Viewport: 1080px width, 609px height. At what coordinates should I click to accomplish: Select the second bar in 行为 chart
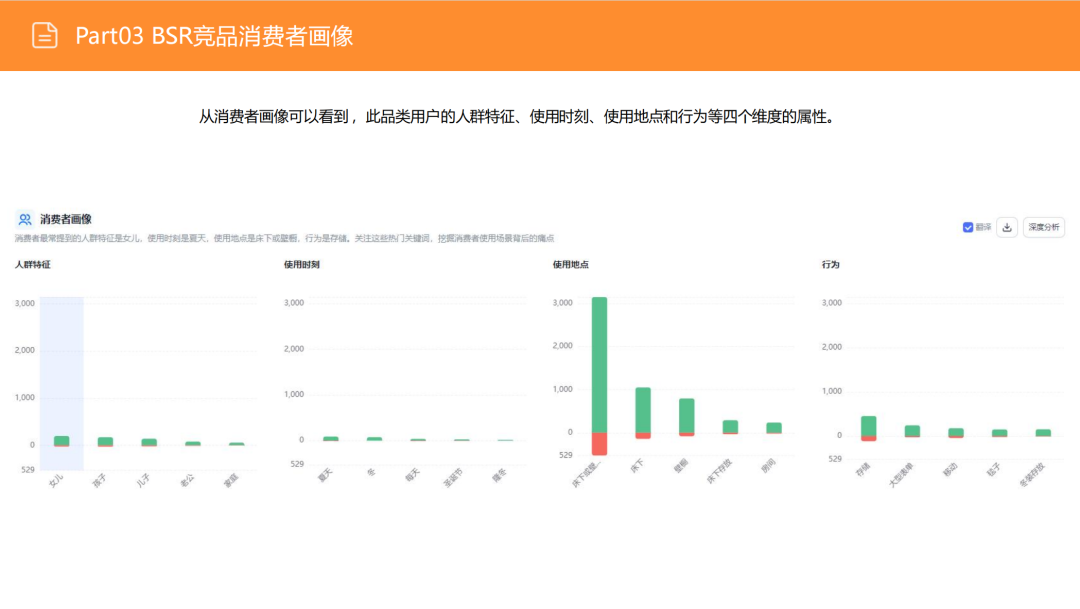[x=912, y=431]
